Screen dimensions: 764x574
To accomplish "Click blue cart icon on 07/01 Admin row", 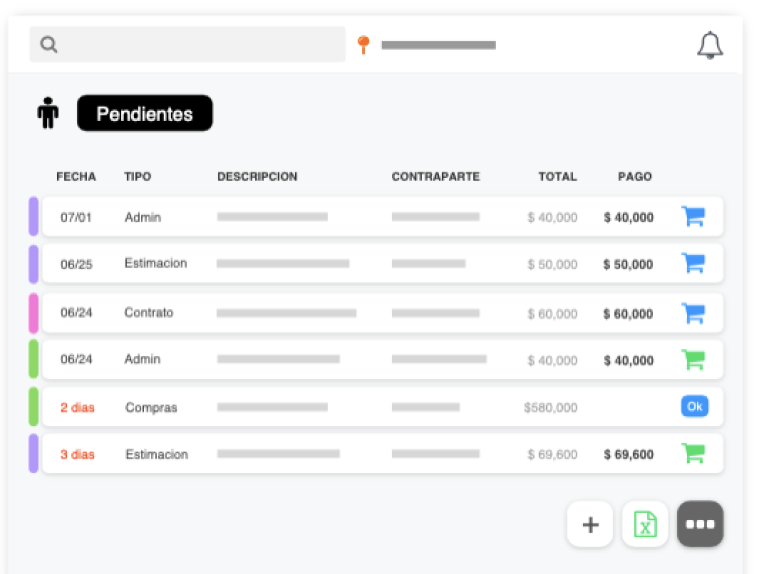I will coord(693,216).
